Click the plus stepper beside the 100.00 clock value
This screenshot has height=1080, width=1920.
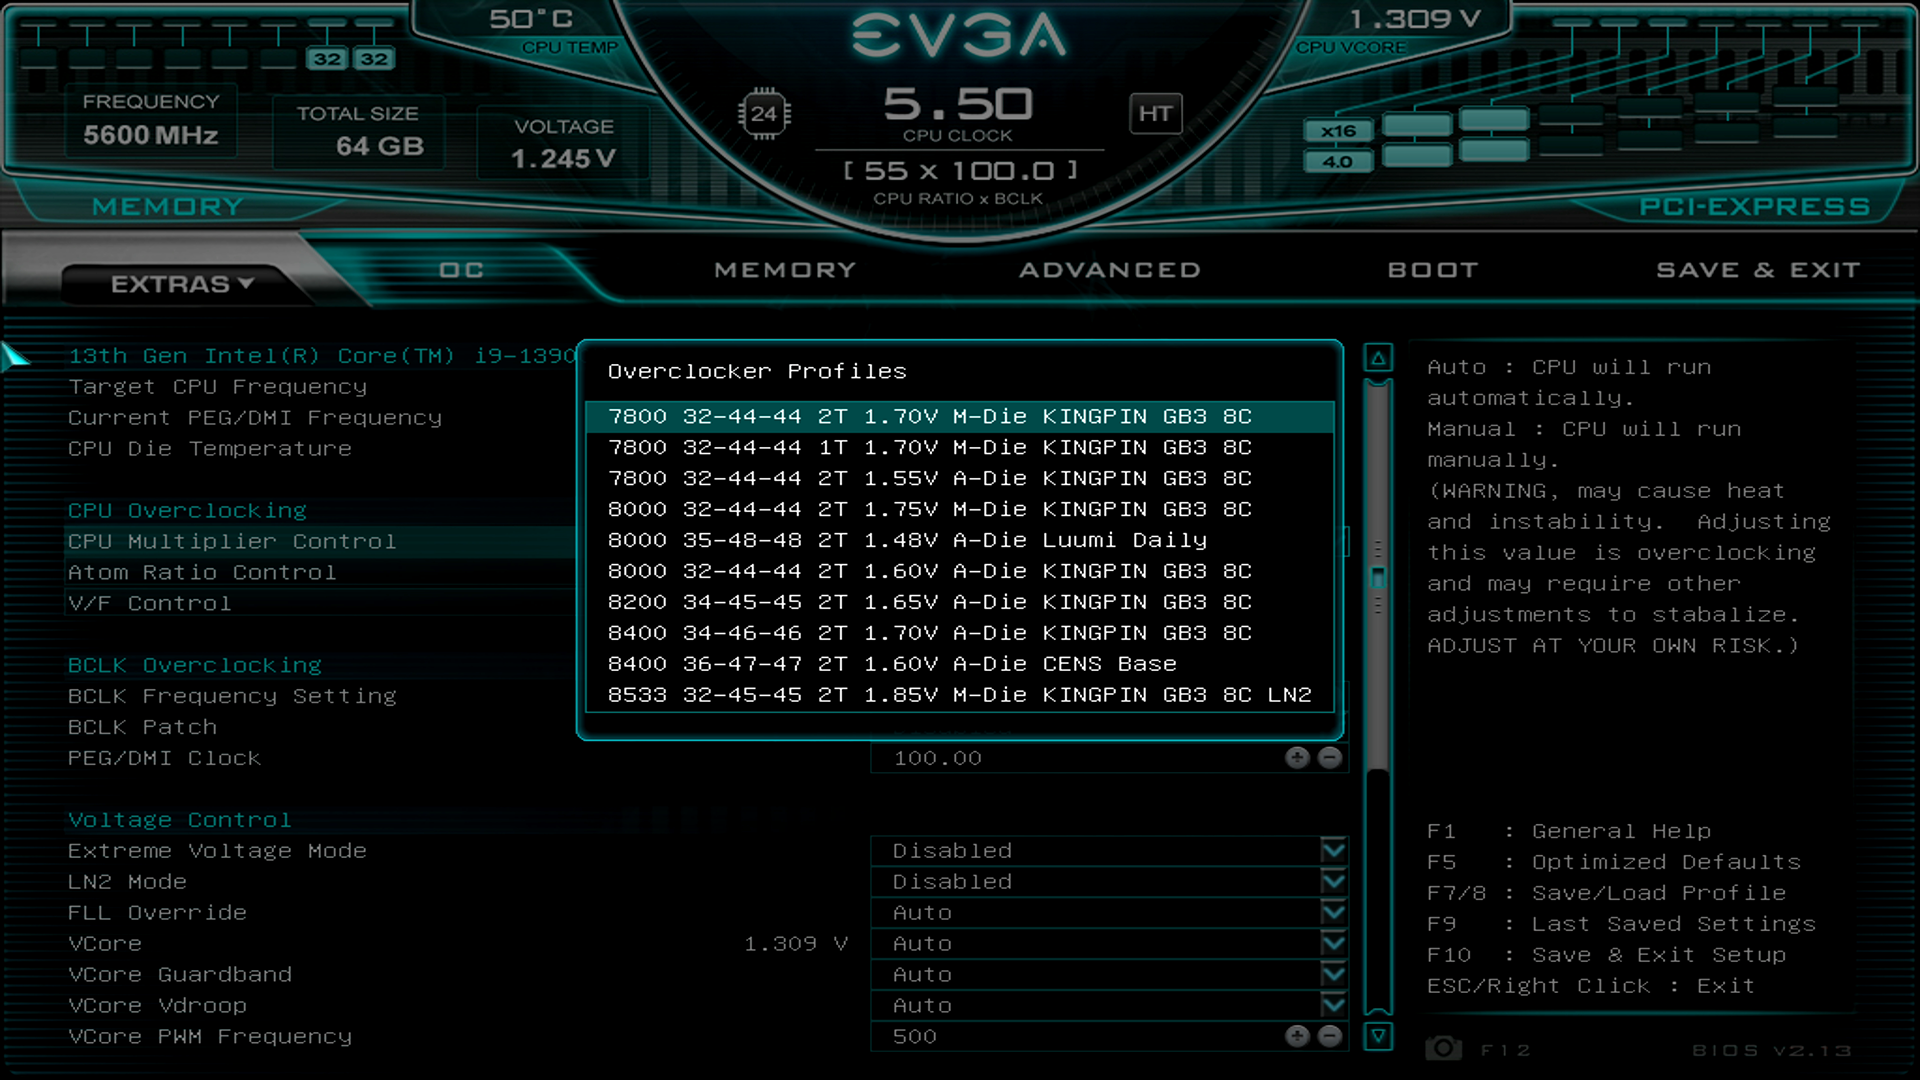point(1299,758)
